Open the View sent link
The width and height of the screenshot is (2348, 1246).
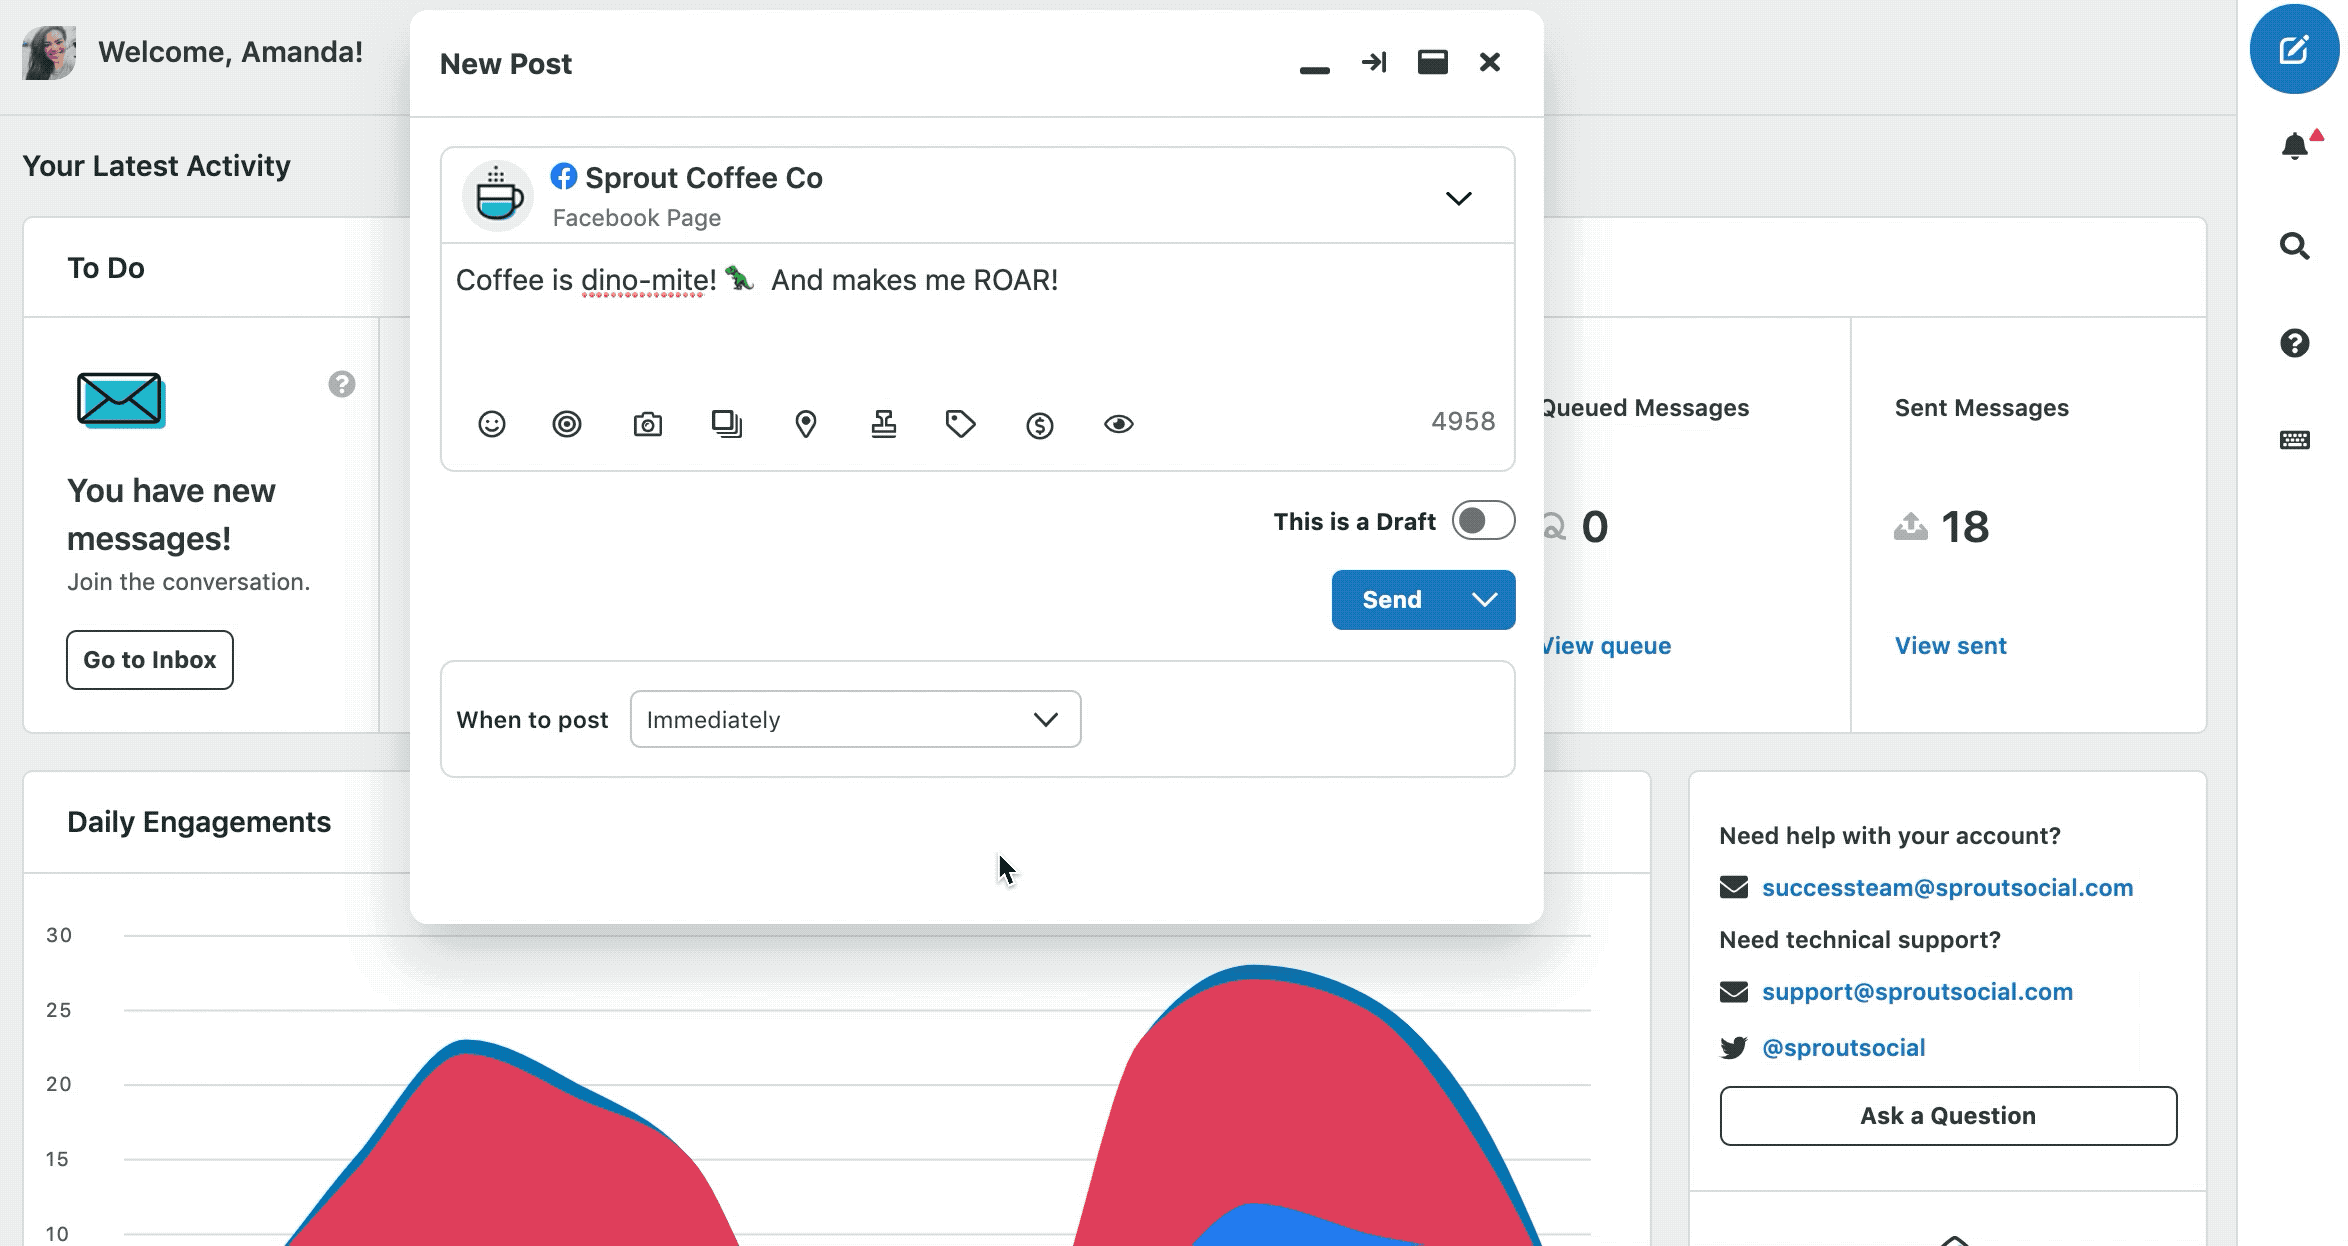[x=1950, y=646]
